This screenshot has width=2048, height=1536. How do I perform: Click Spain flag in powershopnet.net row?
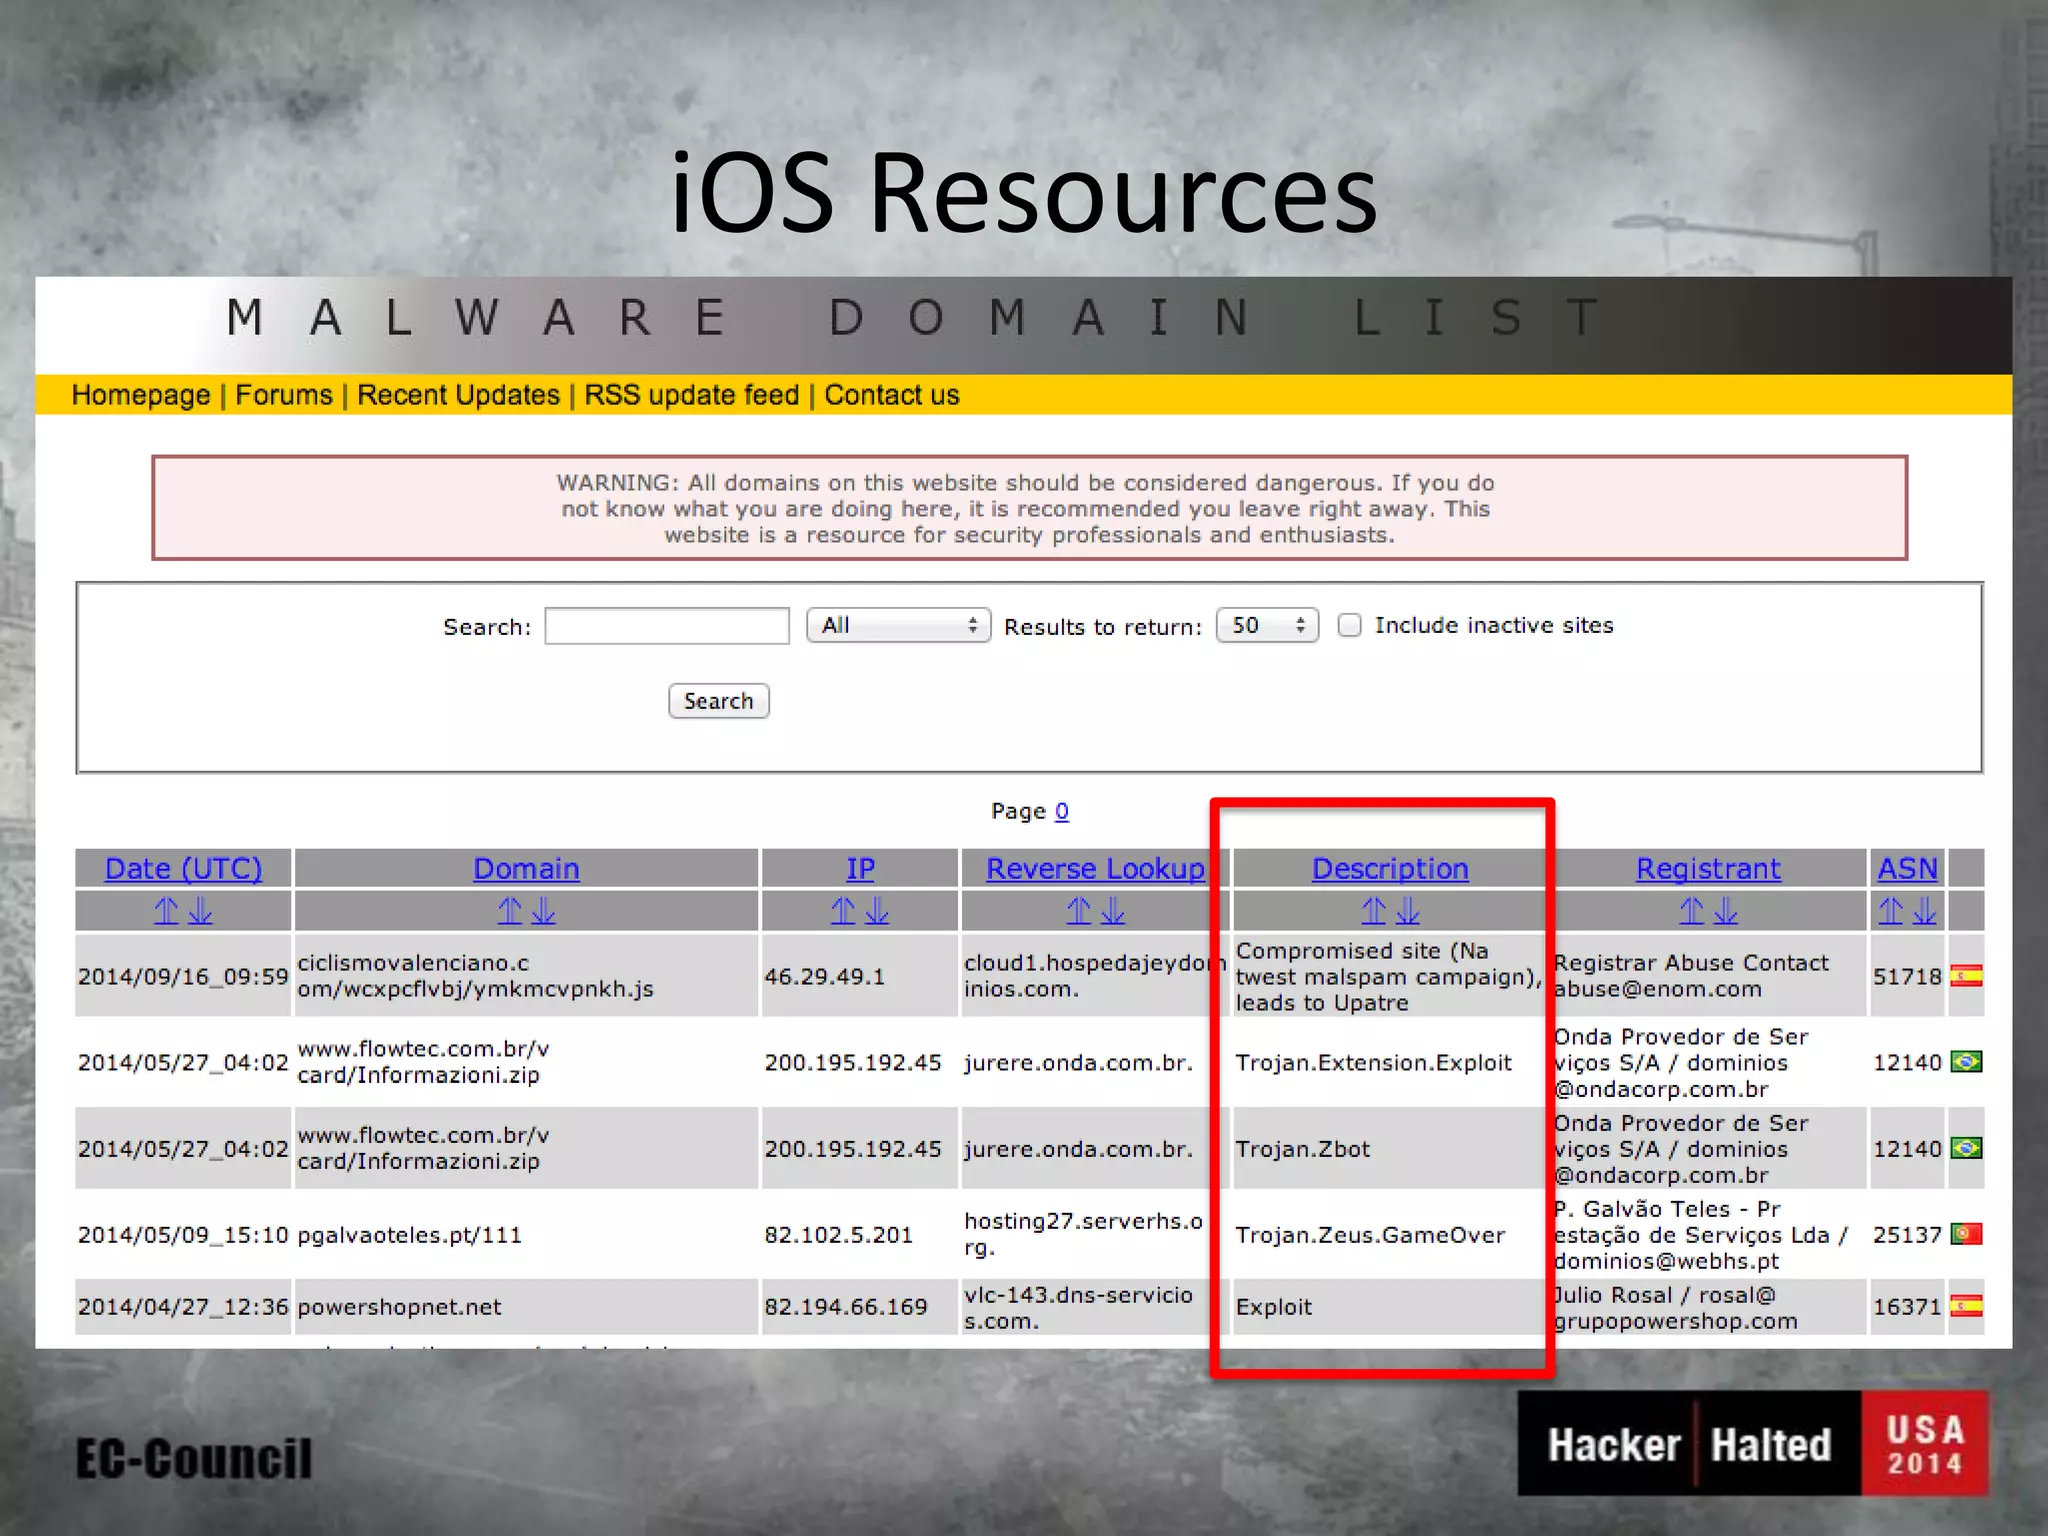click(1966, 1306)
